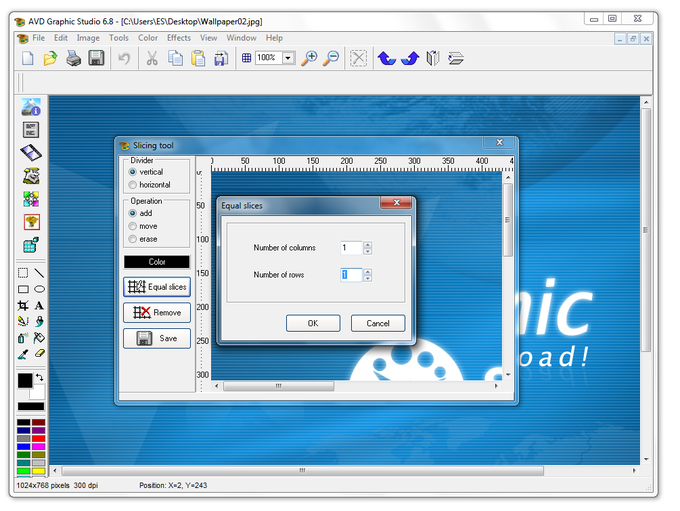Open the File menu

[x=38, y=38]
